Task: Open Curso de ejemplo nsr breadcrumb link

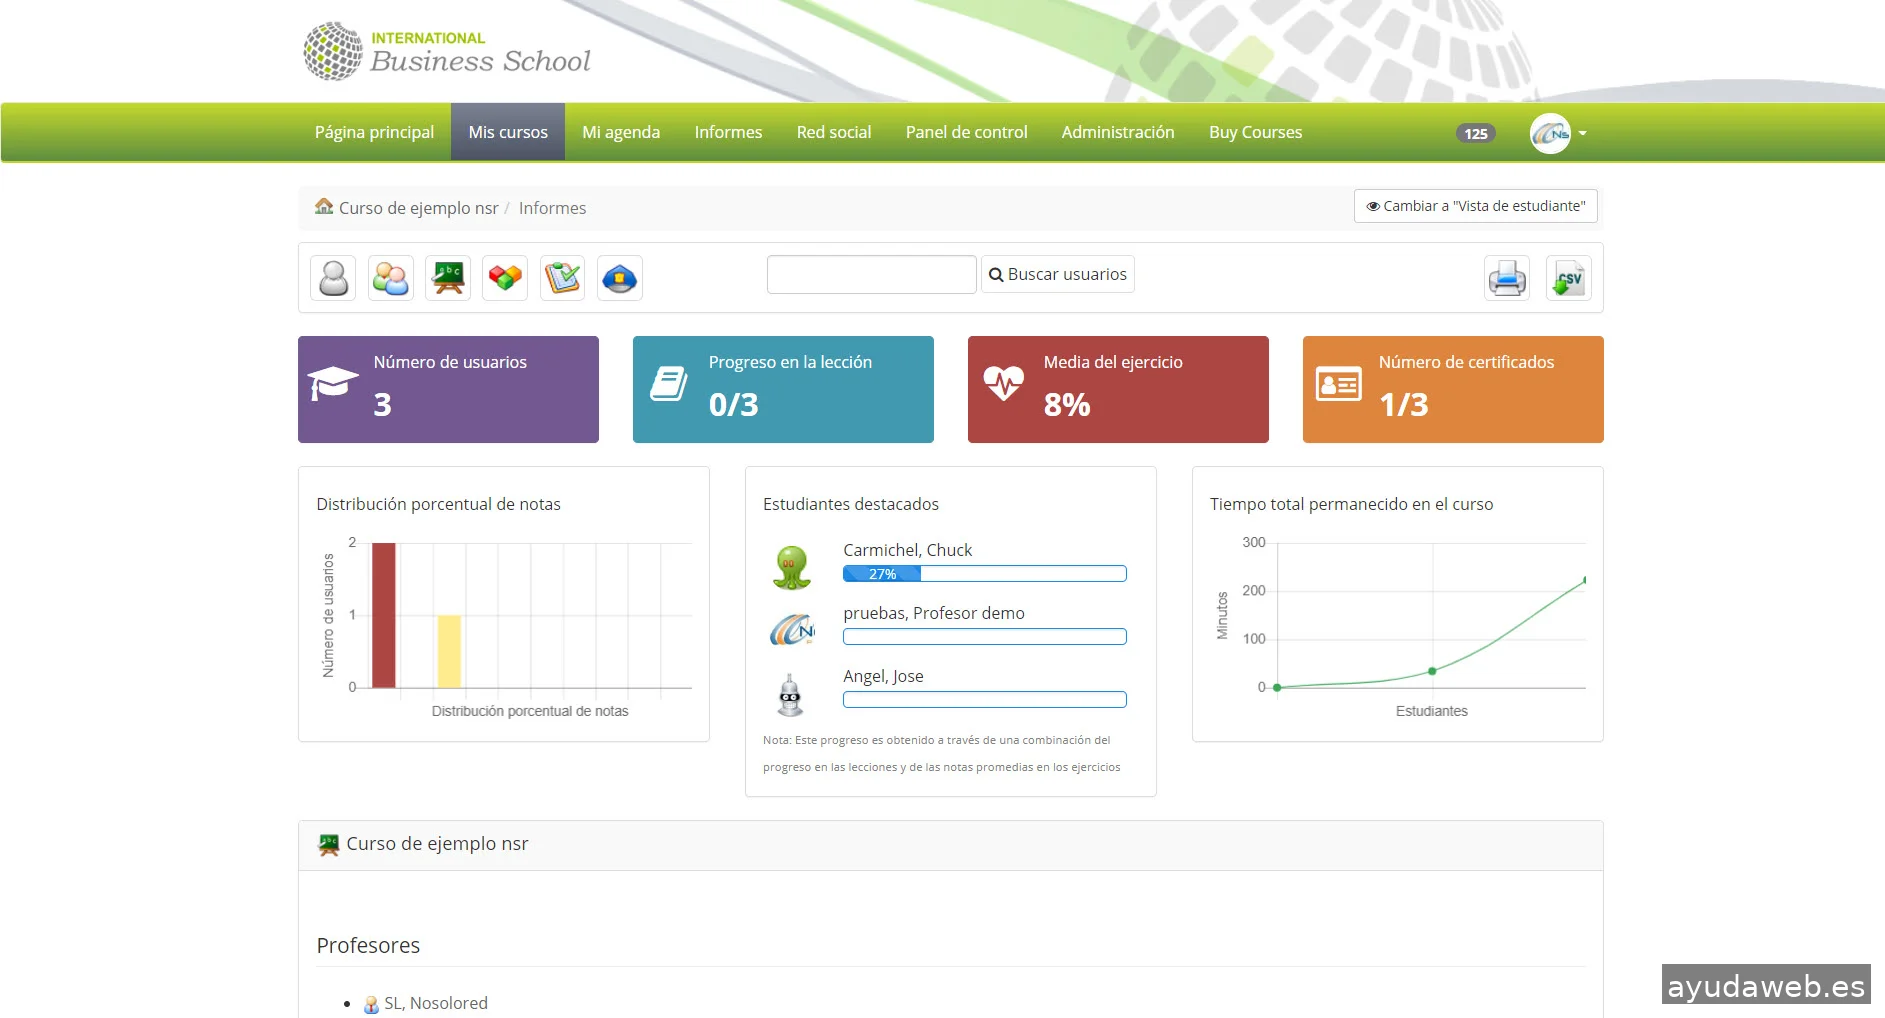Action: [418, 208]
